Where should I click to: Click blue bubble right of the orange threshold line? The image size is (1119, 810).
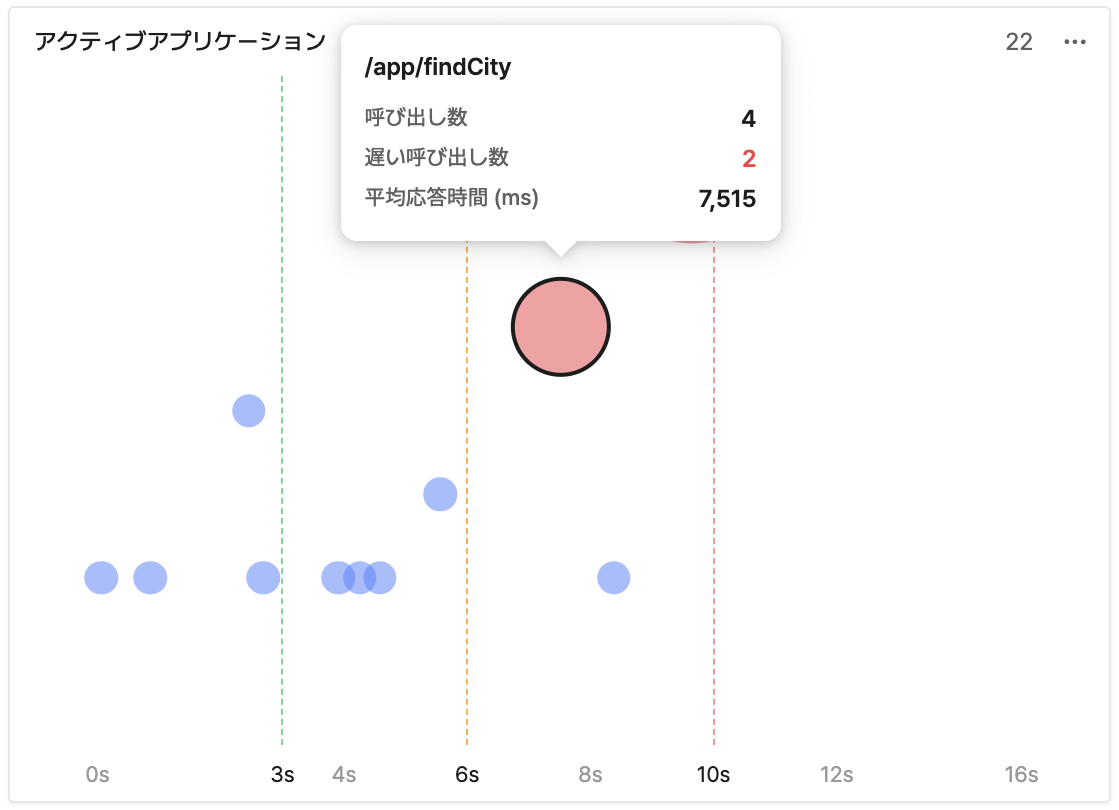click(613, 578)
